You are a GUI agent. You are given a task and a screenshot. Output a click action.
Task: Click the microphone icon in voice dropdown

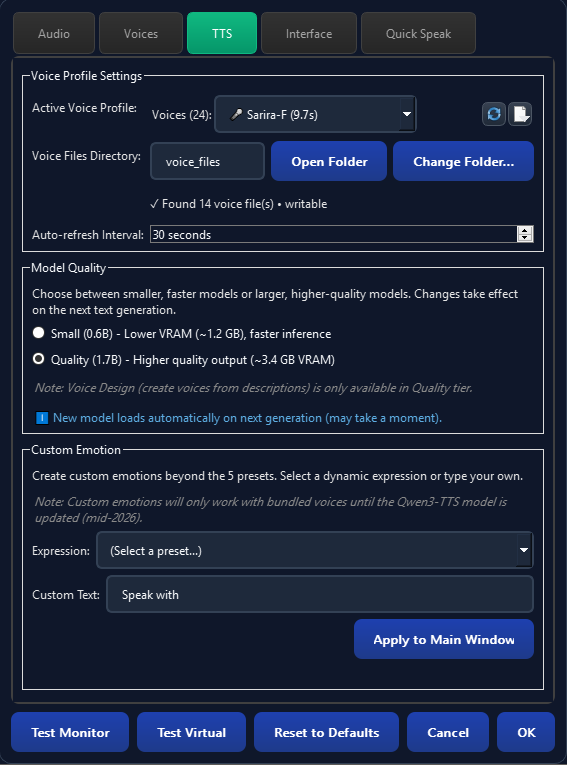pos(236,115)
